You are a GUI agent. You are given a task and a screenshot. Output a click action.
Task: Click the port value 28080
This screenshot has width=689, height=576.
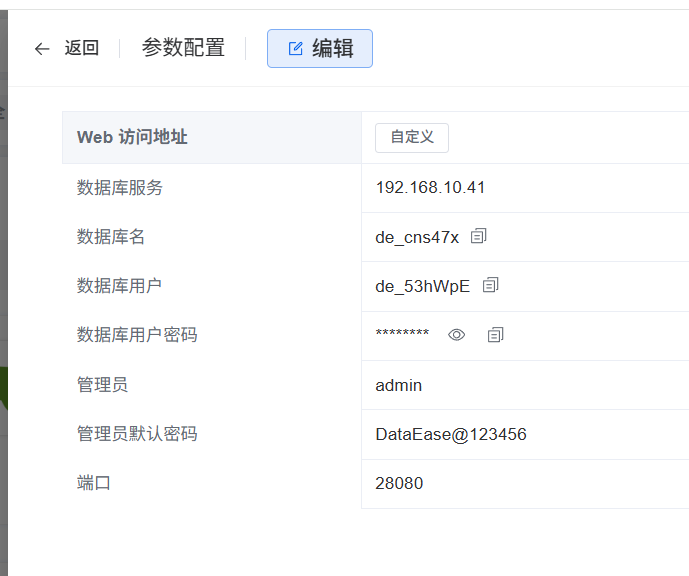point(399,483)
